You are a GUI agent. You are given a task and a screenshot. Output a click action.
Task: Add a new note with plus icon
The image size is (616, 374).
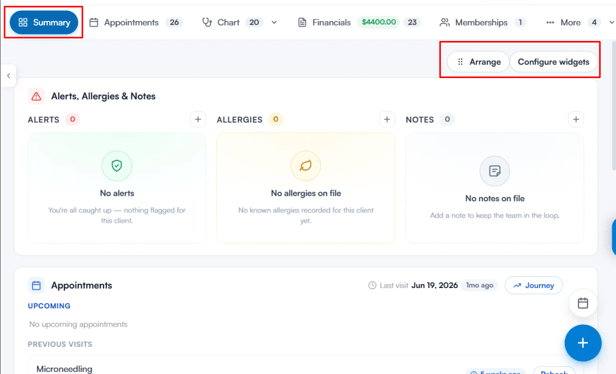(x=576, y=119)
